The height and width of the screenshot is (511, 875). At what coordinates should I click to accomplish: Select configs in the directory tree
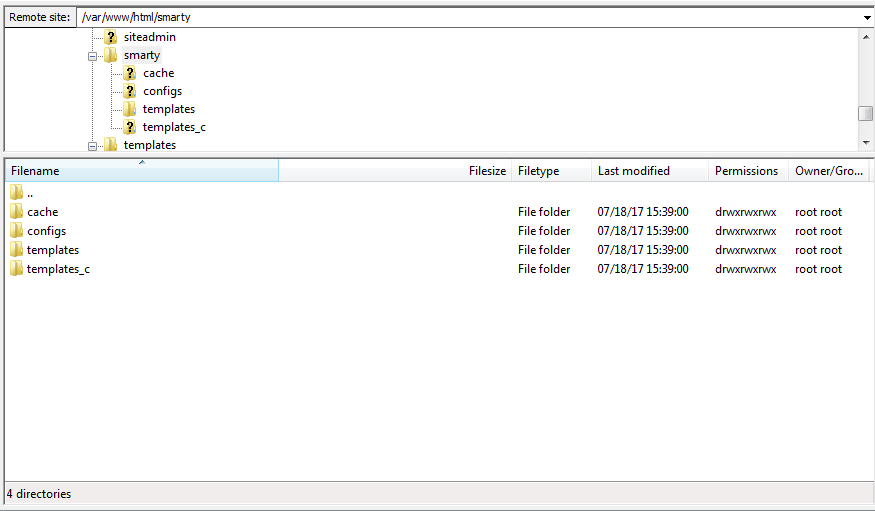tap(162, 91)
